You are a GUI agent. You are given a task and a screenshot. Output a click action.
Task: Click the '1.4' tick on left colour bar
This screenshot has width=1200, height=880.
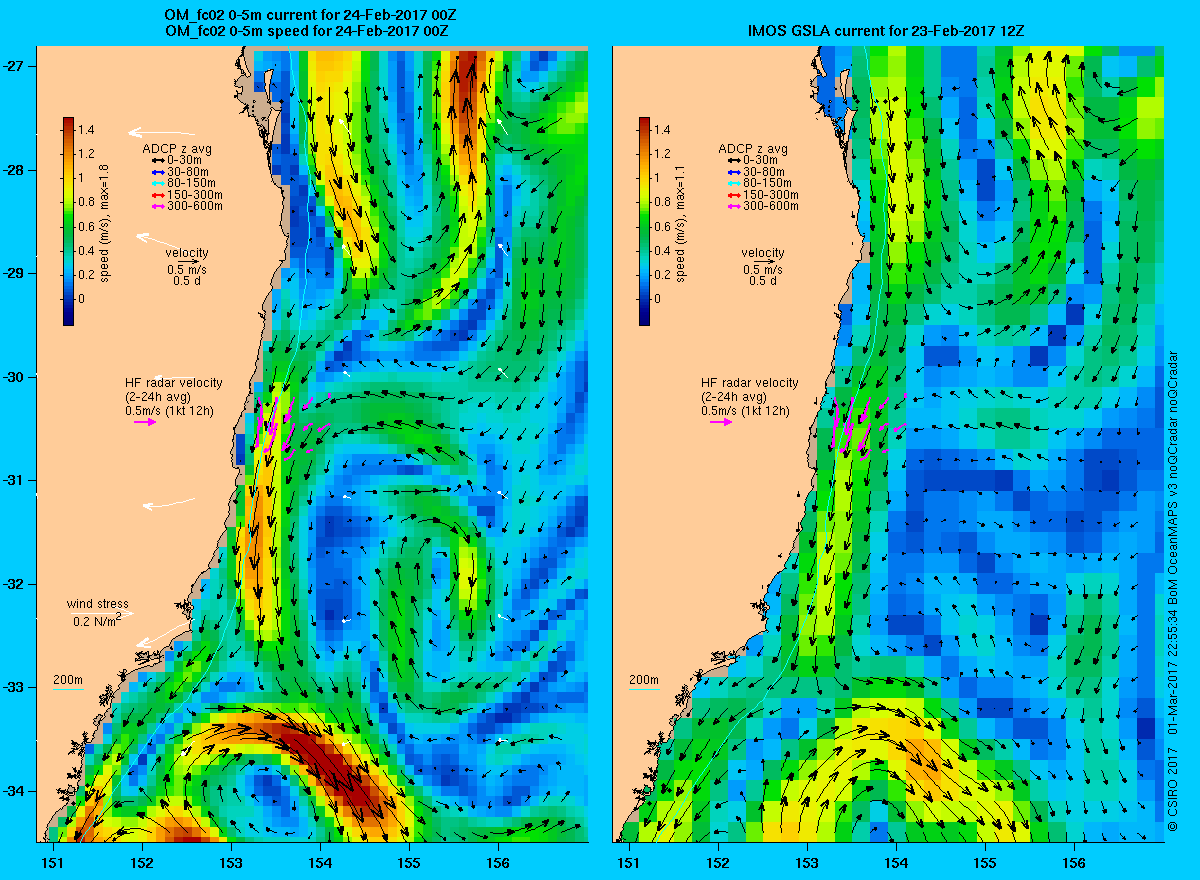(87, 130)
